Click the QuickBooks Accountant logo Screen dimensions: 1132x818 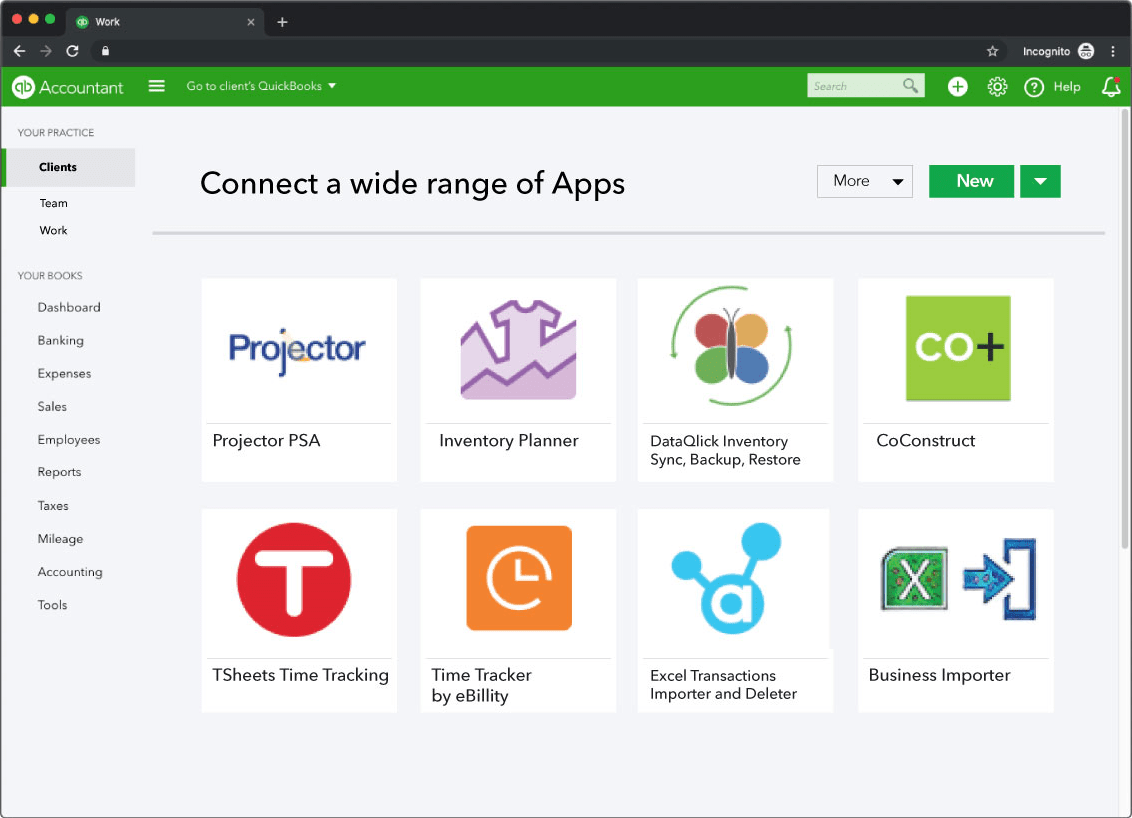click(x=67, y=87)
